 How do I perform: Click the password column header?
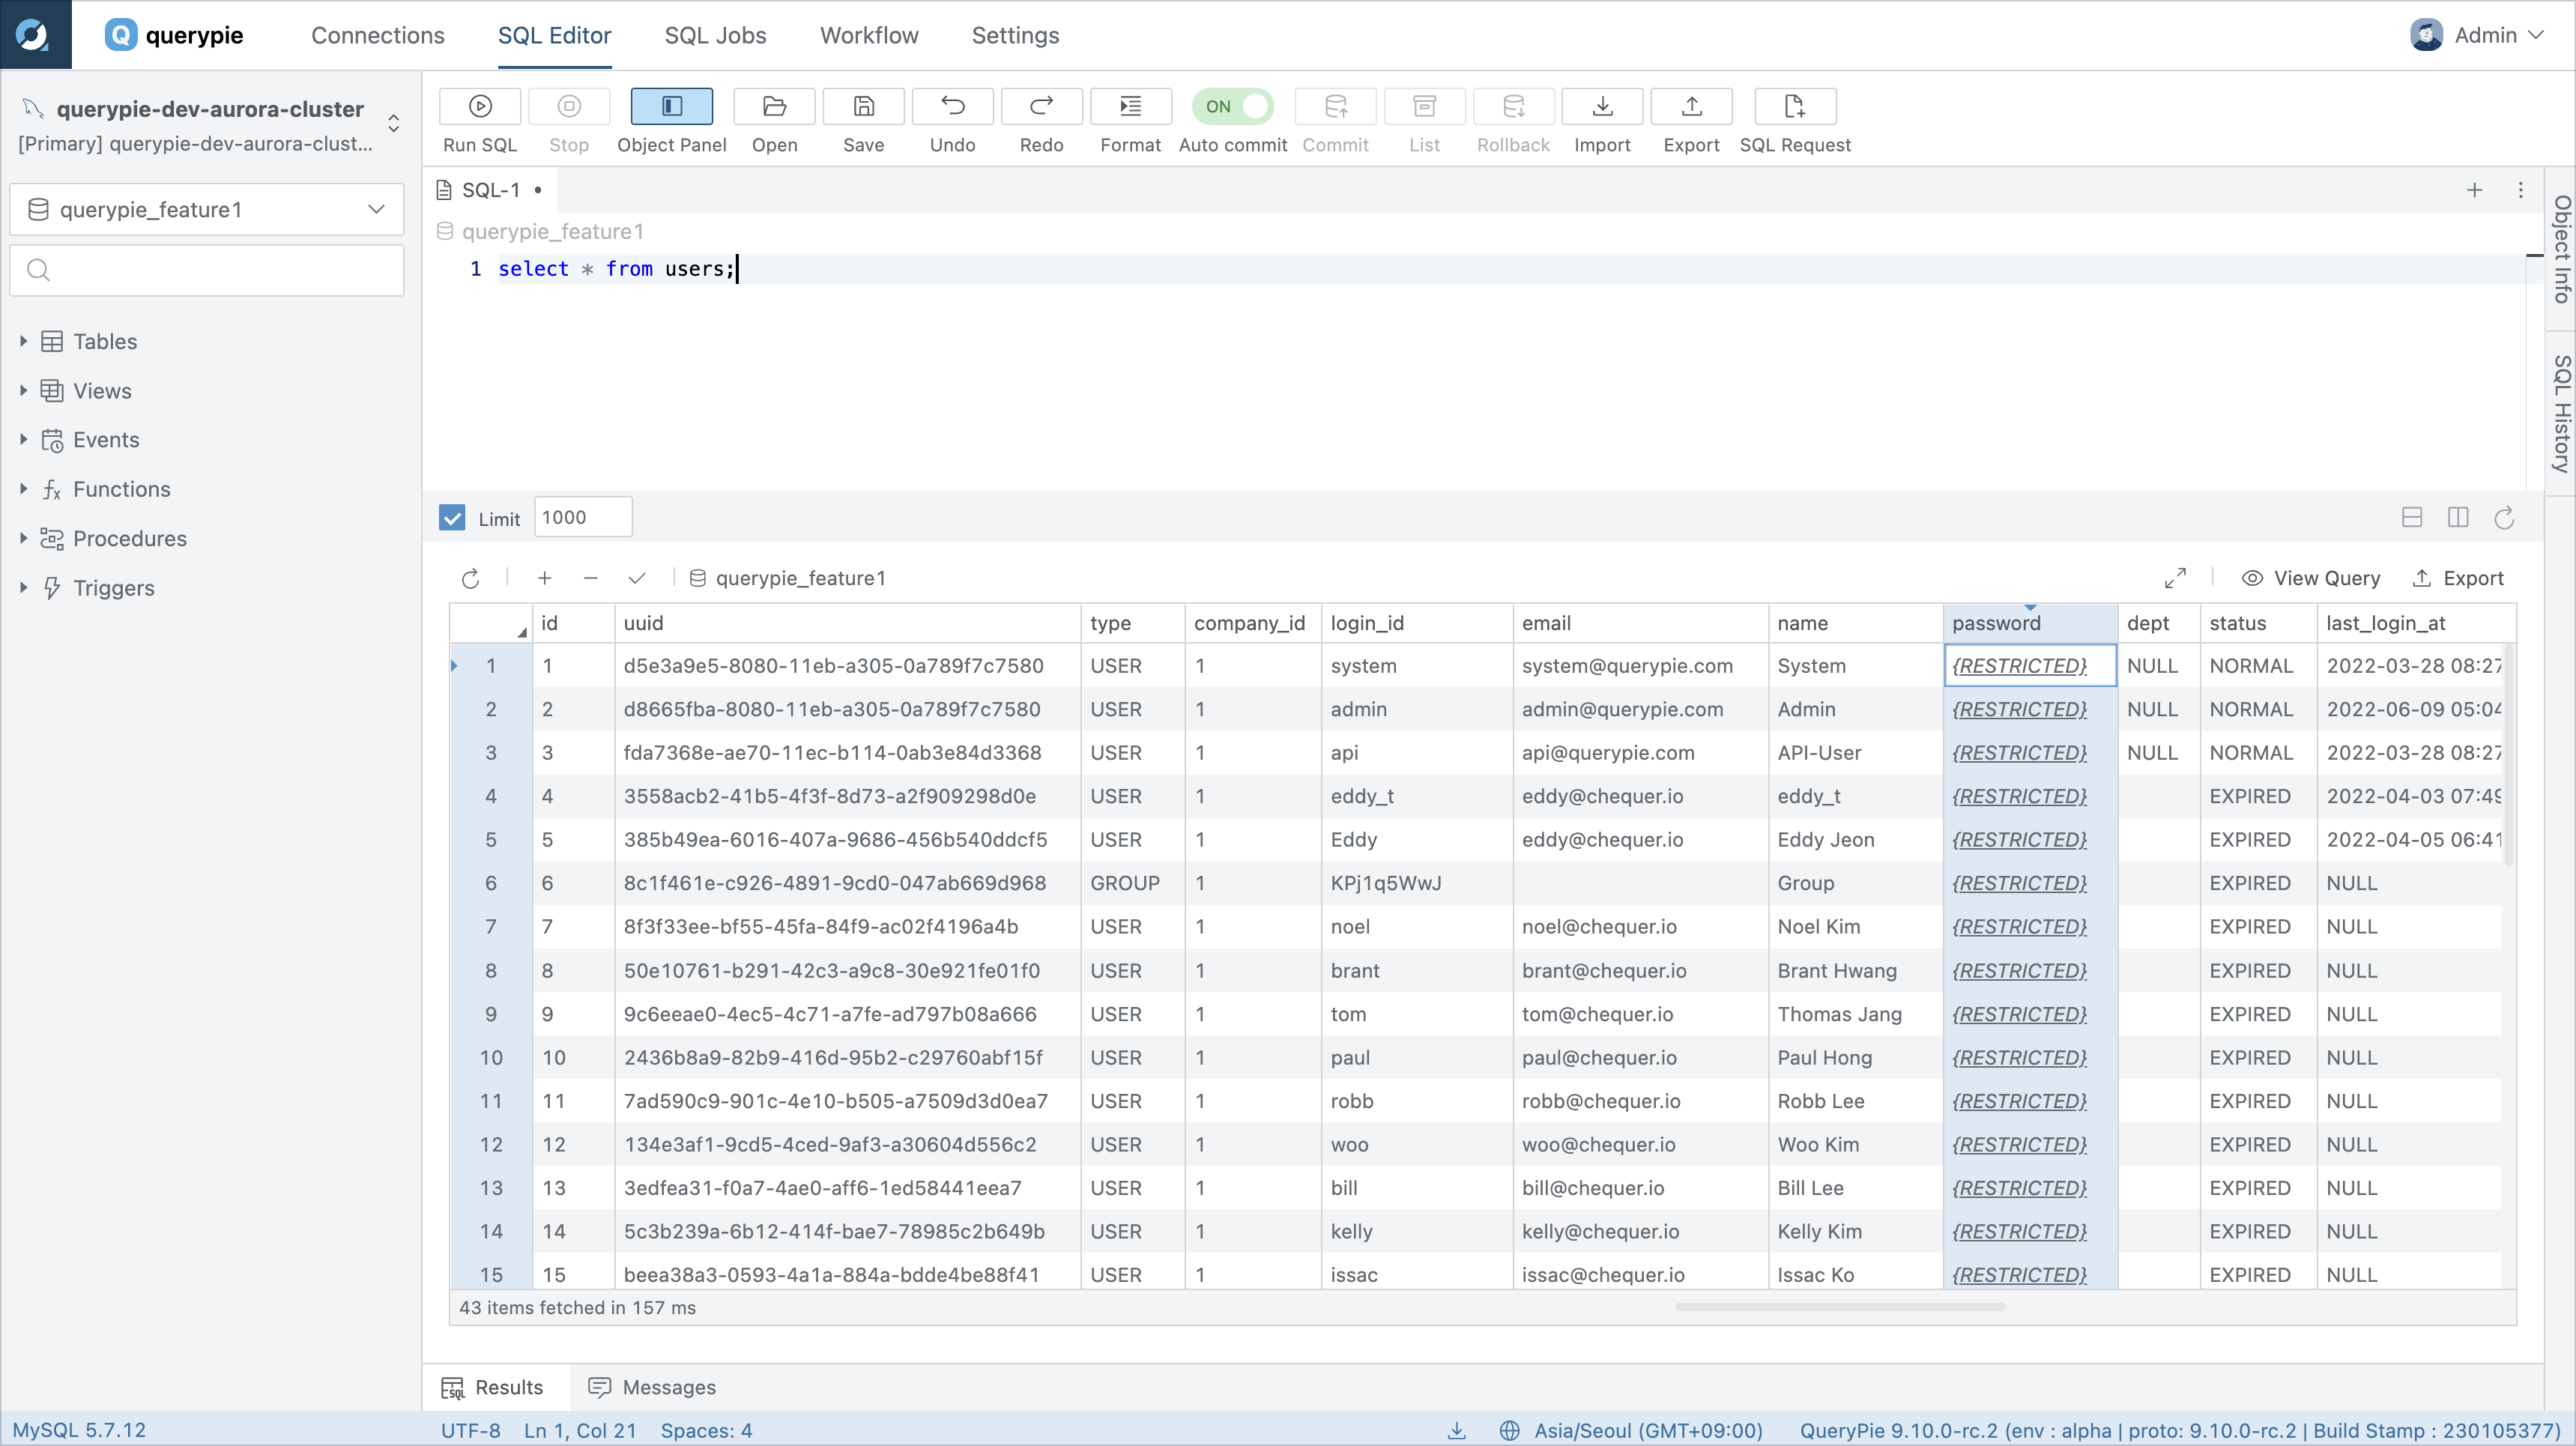(2030, 623)
